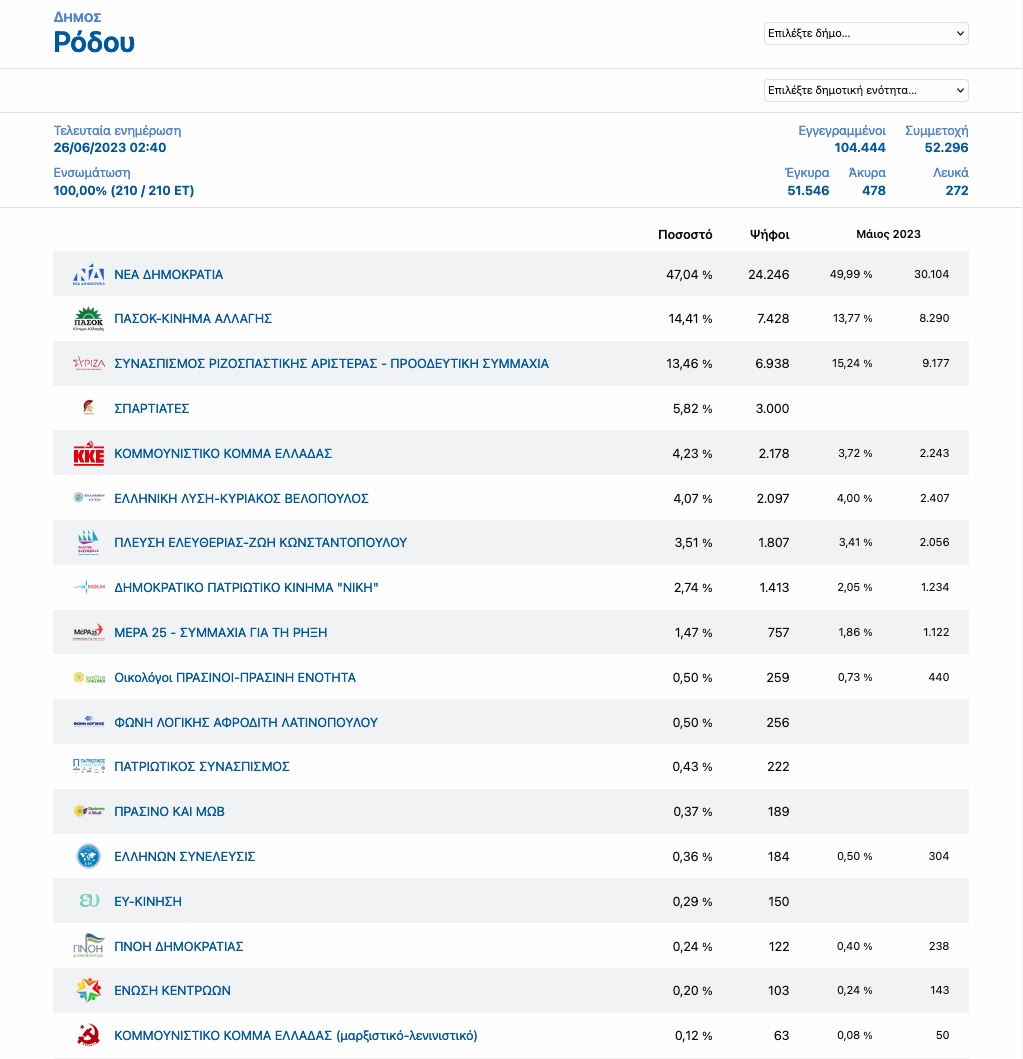Screen dimensions: 1023x1059
Task: Click the Νέα Δημοκρατία party logo
Action: tap(88, 274)
